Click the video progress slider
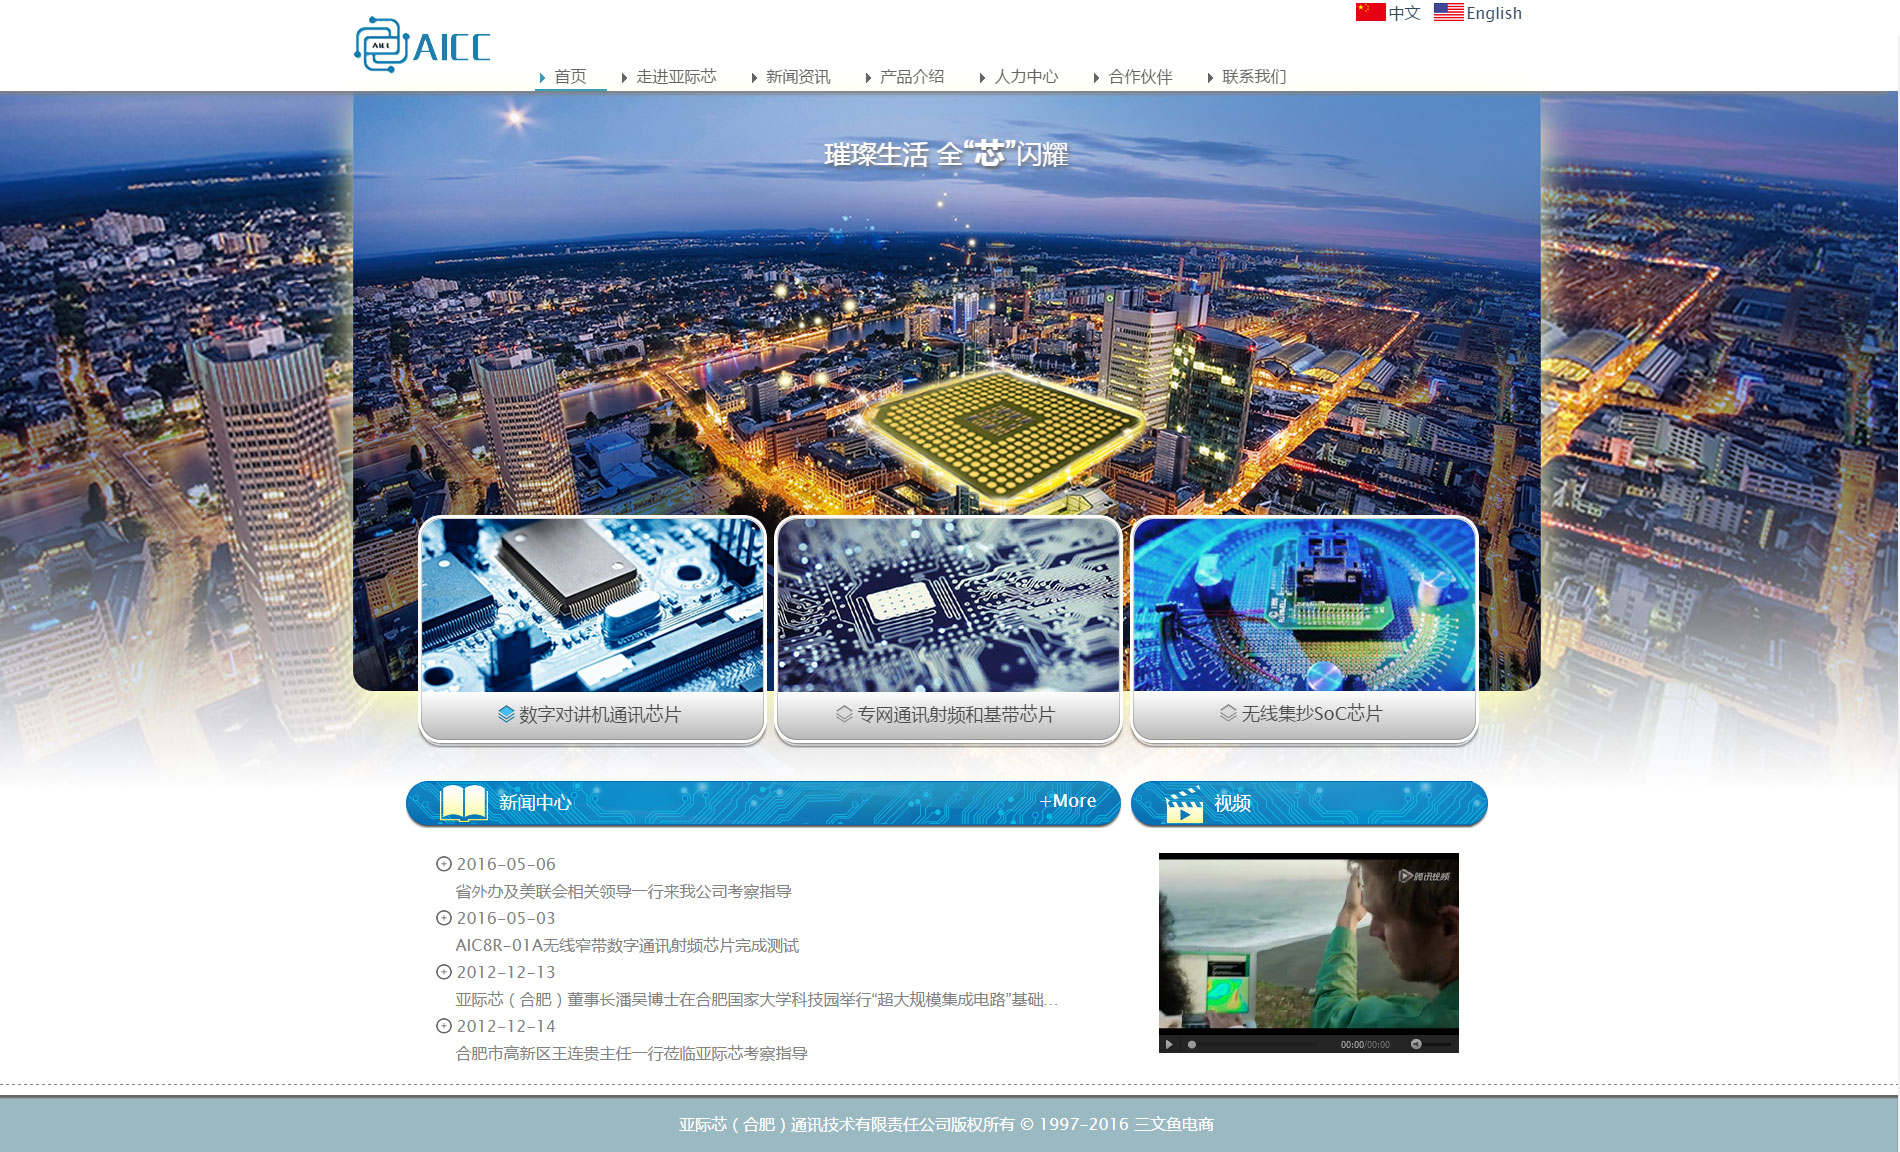The width and height of the screenshot is (1900, 1152). [1260, 1044]
